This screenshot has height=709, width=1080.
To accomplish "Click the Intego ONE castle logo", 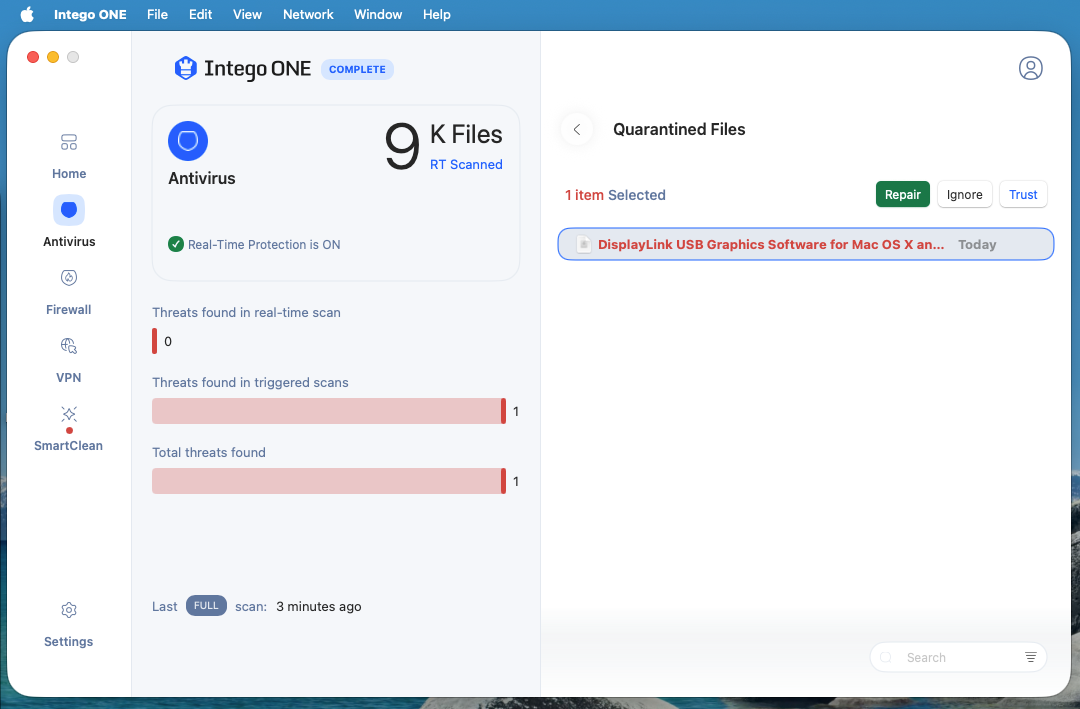I will coord(185,68).
